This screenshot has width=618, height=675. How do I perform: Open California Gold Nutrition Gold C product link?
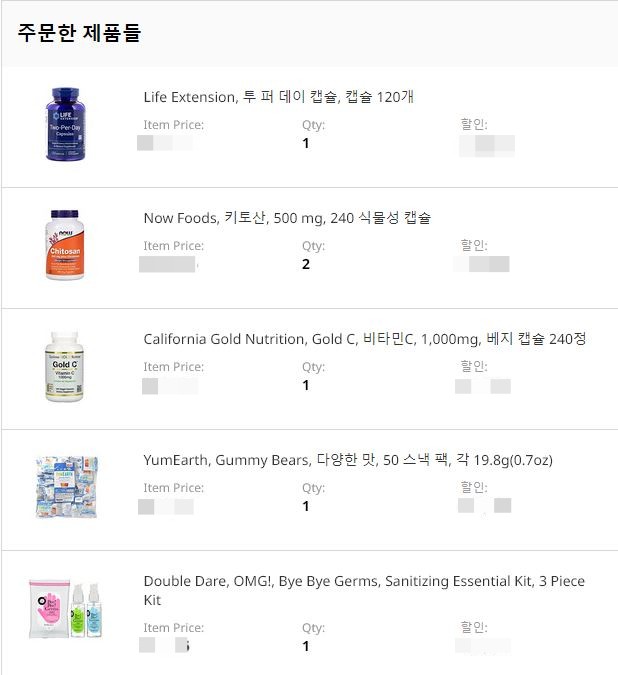pyautogui.click(x=365, y=339)
